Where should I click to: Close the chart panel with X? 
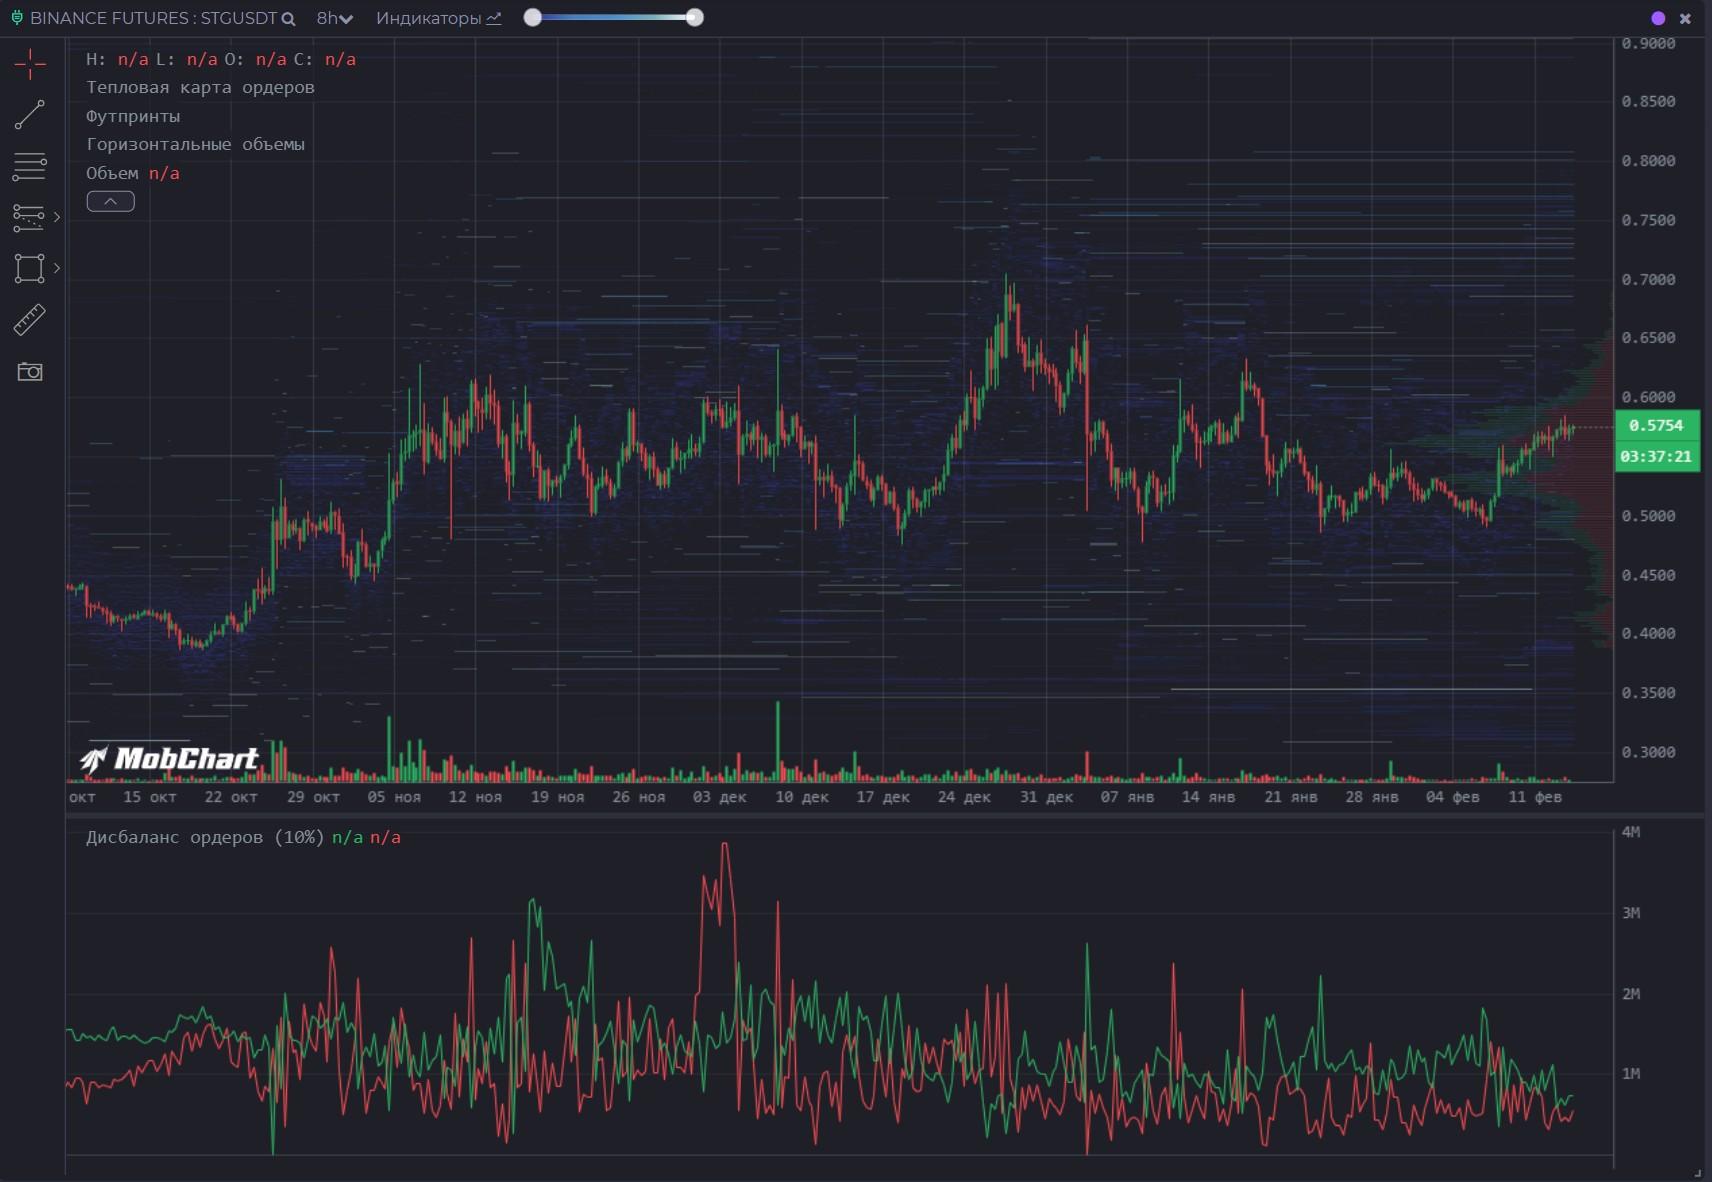click(1685, 18)
